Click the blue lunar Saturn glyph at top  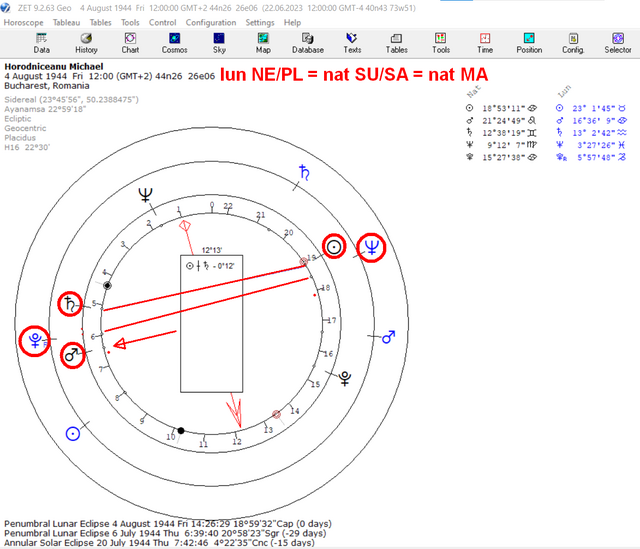click(304, 172)
